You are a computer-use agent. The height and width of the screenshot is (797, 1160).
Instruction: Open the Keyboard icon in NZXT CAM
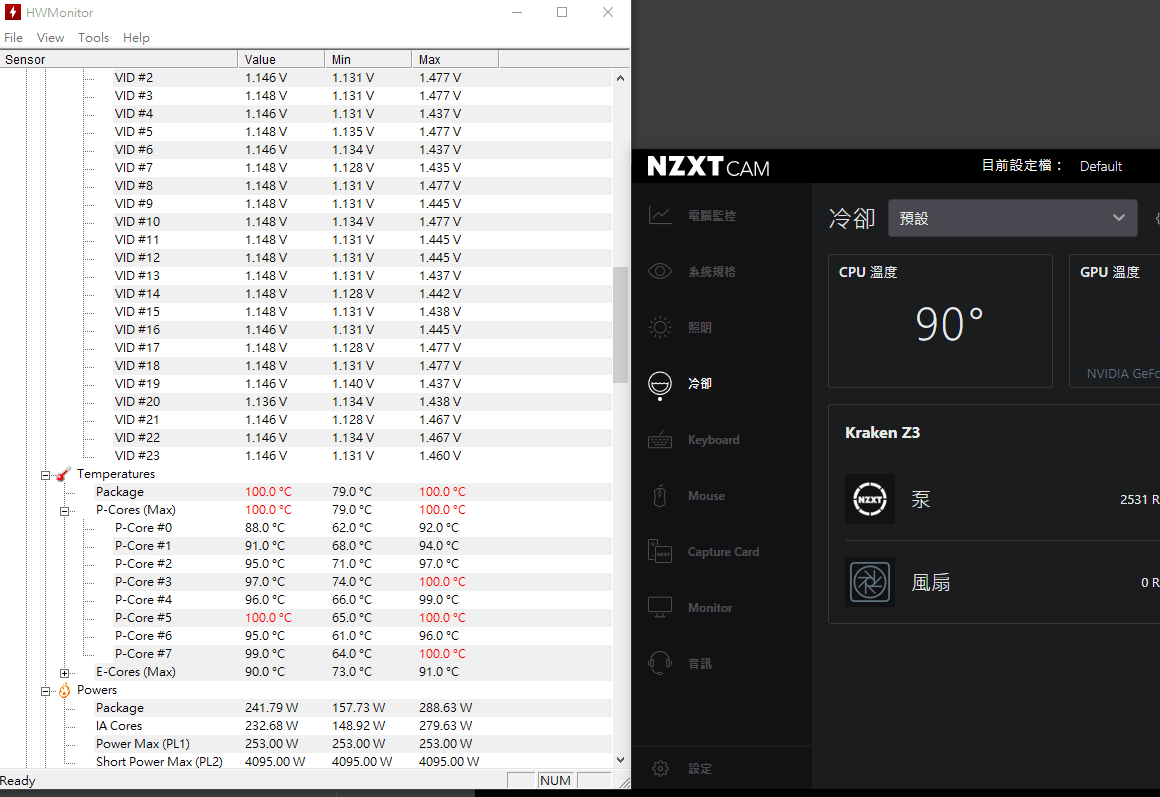[x=660, y=440]
